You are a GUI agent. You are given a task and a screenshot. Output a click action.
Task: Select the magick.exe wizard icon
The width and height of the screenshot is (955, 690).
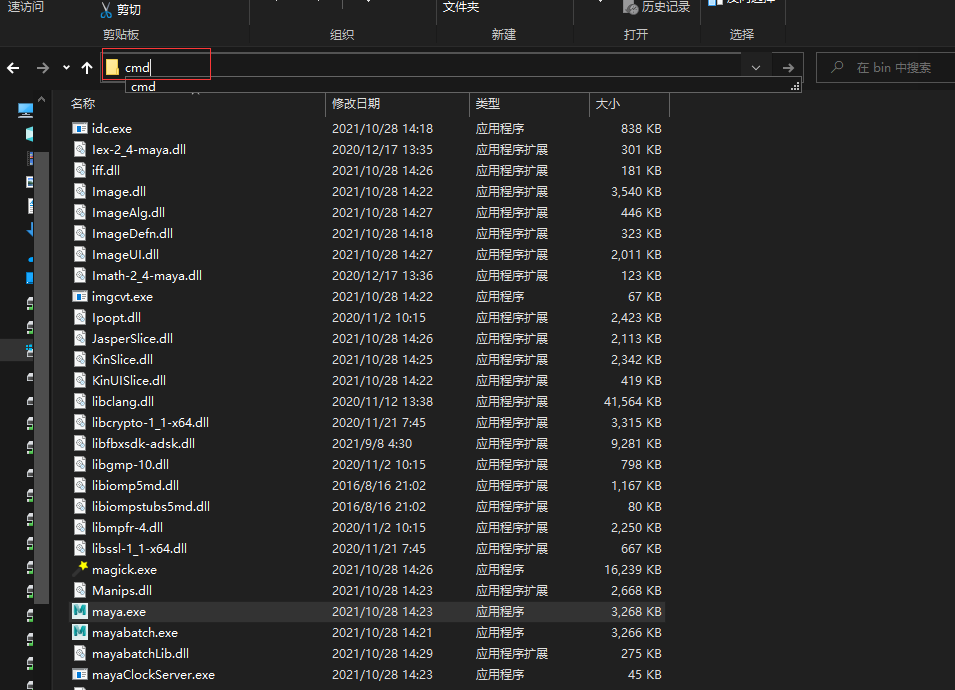coord(79,569)
